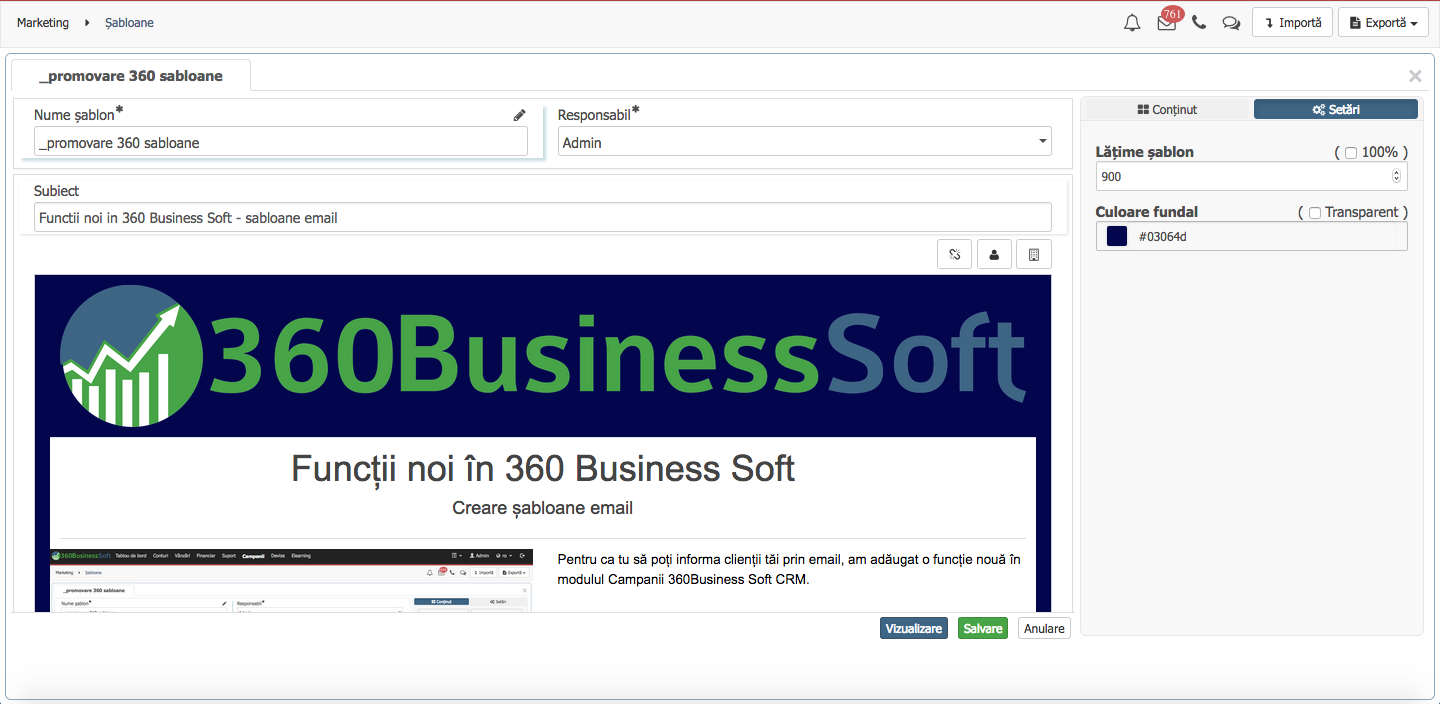
Task: Switch to the Setări tab
Action: click(1335, 110)
